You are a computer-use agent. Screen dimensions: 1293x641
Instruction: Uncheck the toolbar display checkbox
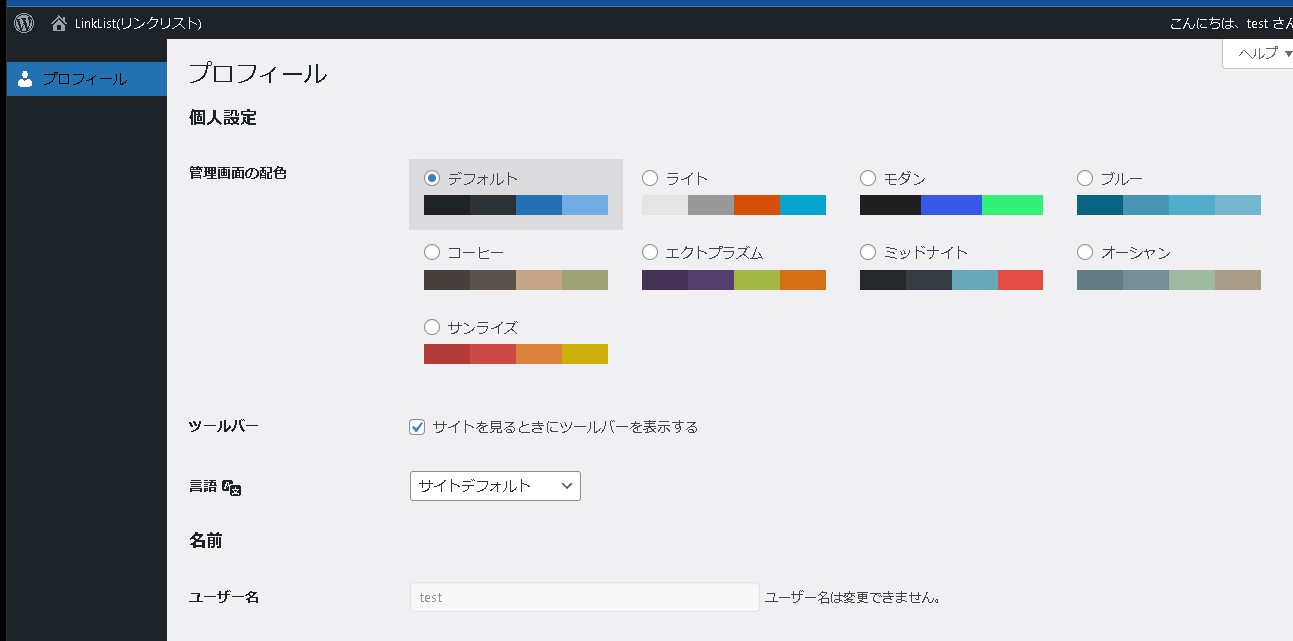pyautogui.click(x=418, y=427)
